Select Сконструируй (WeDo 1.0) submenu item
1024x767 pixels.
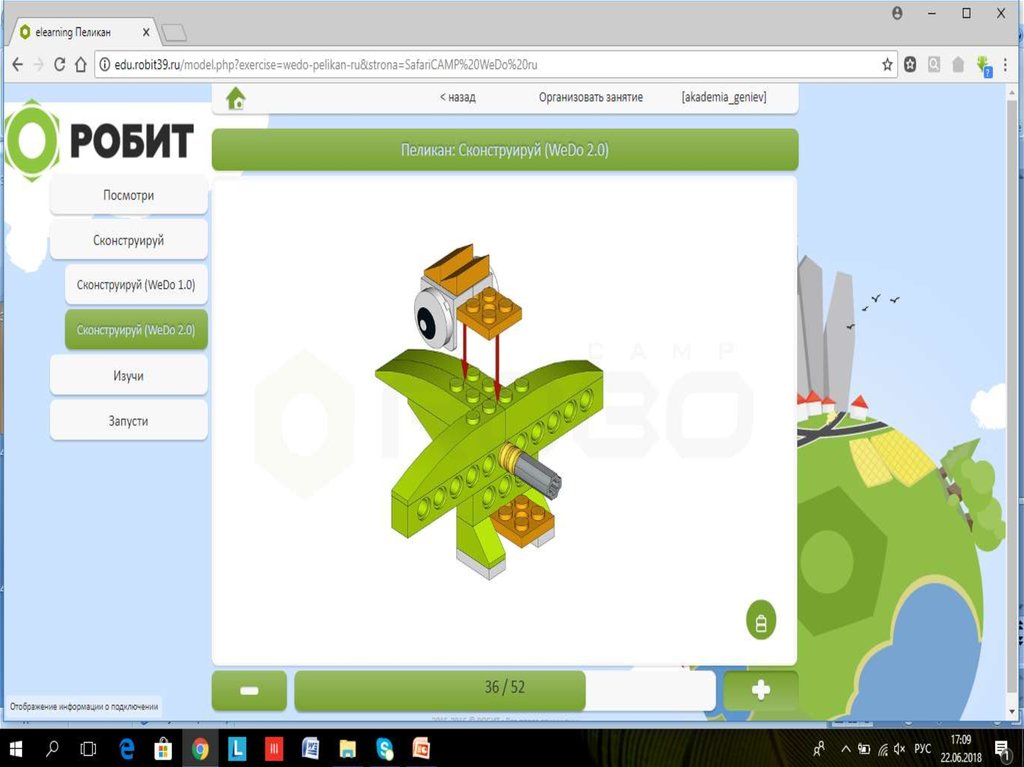(136, 285)
